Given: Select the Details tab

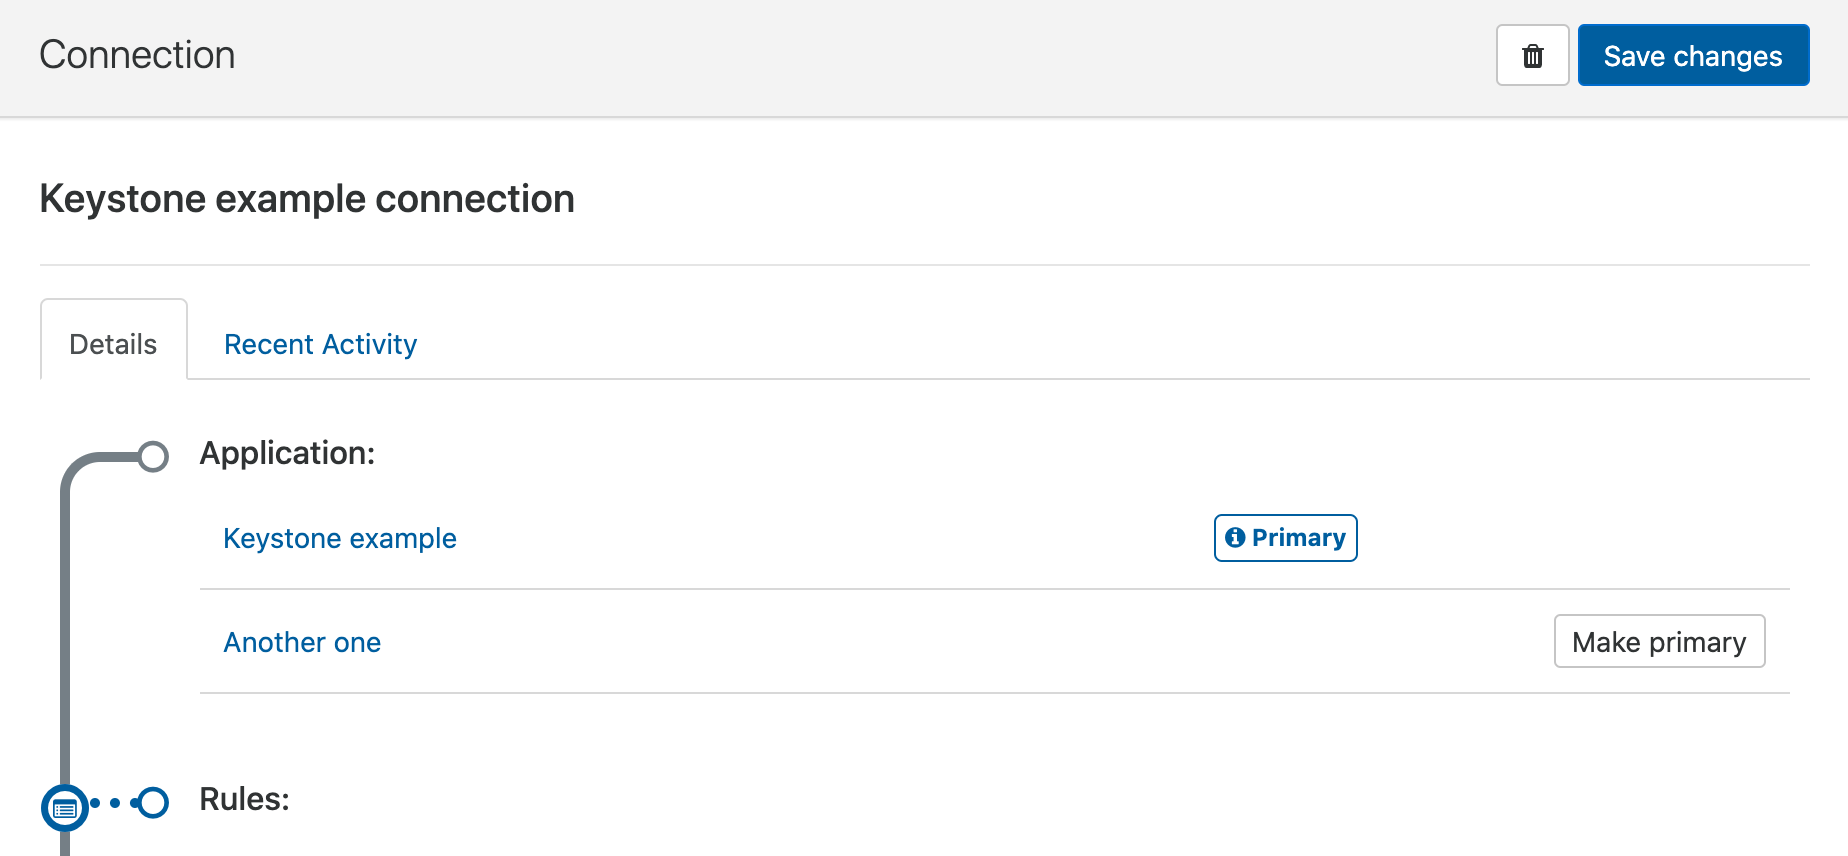Looking at the screenshot, I should (113, 343).
